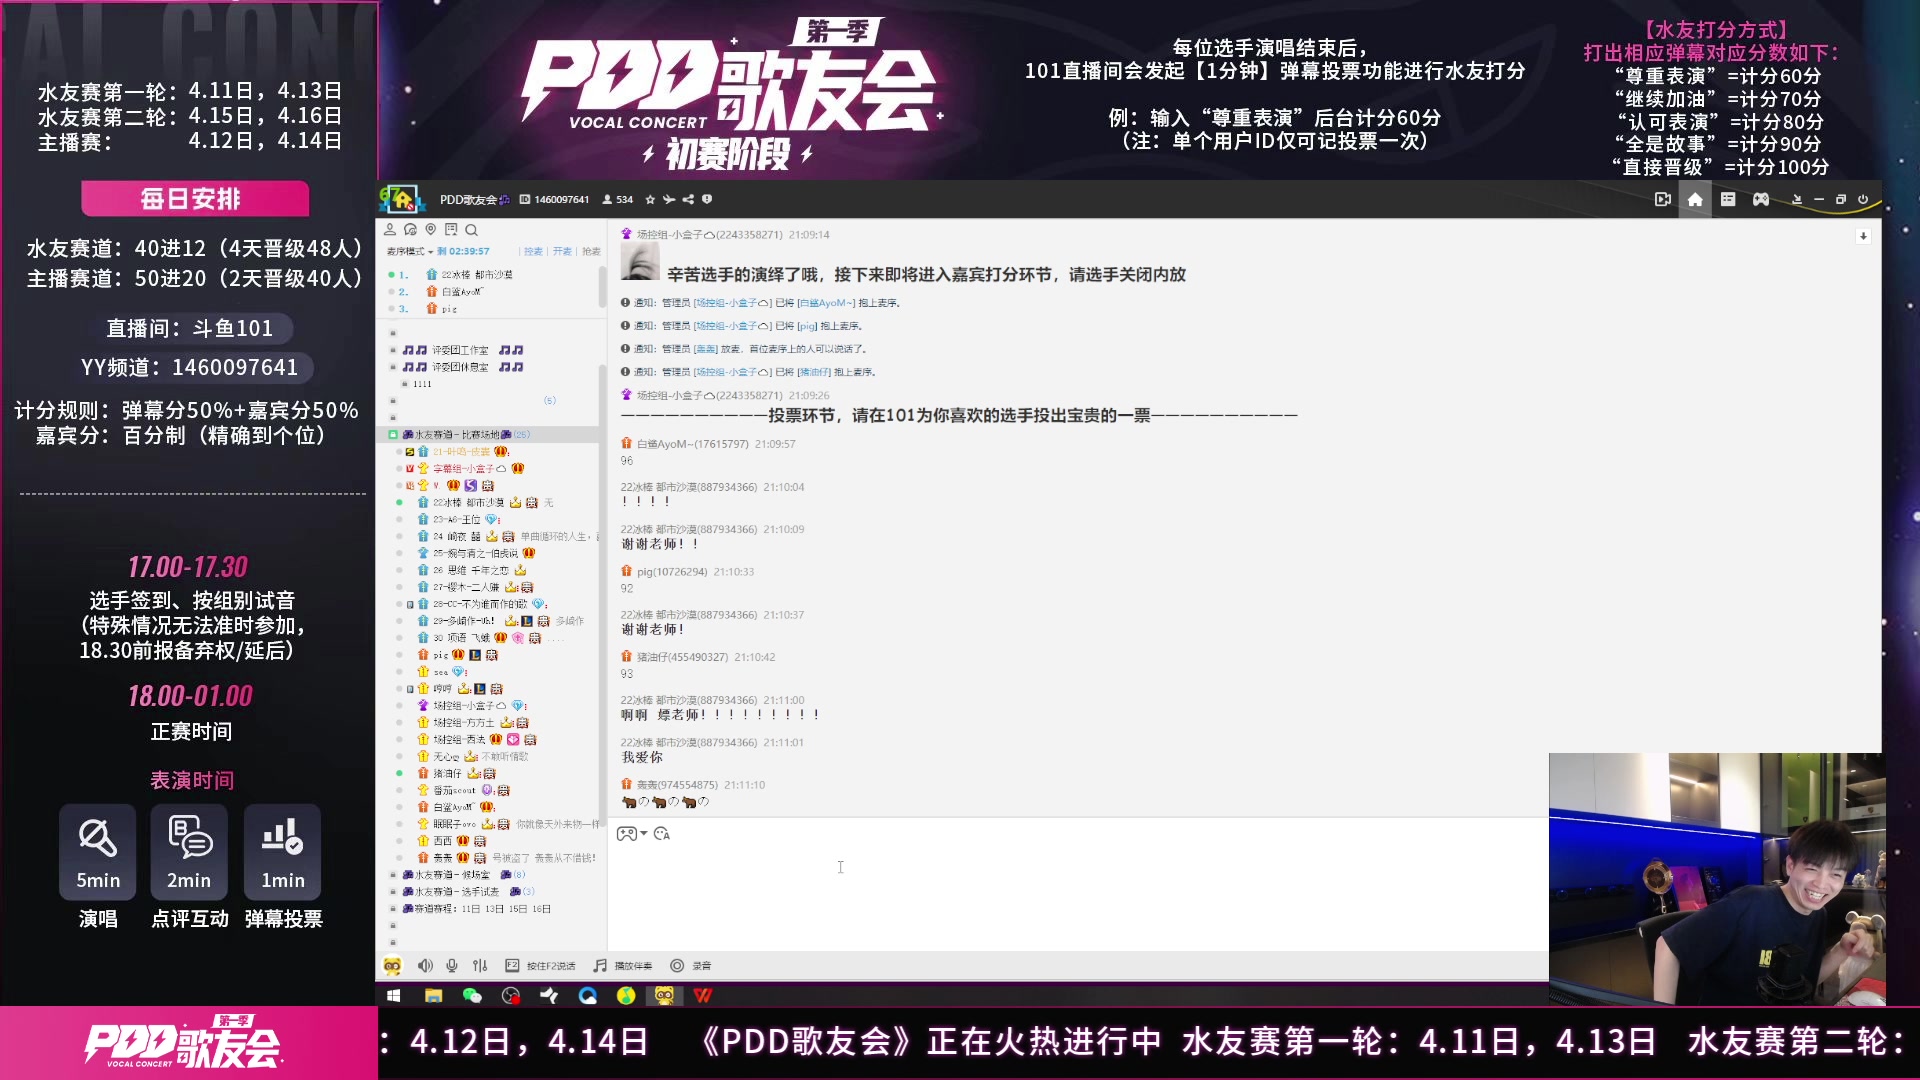Click the 534 online user count
This screenshot has width=1920, height=1080.
tap(618, 200)
